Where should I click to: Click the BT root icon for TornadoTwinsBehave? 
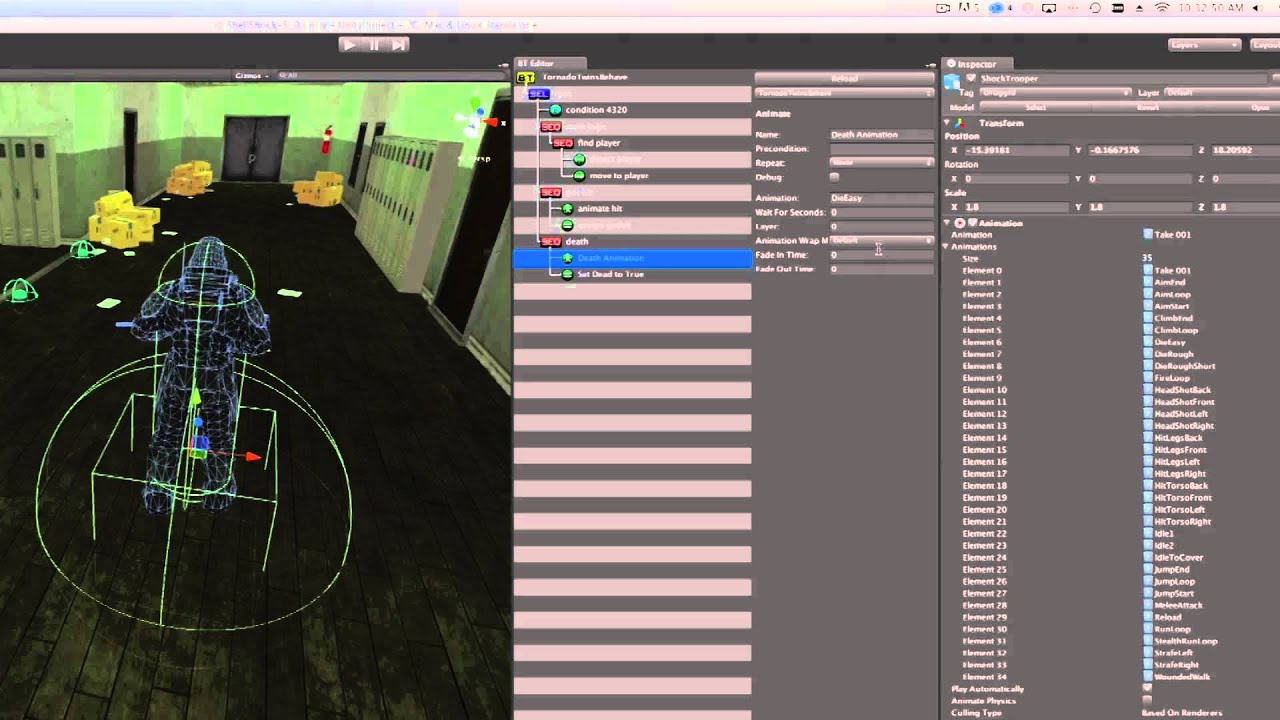525,77
